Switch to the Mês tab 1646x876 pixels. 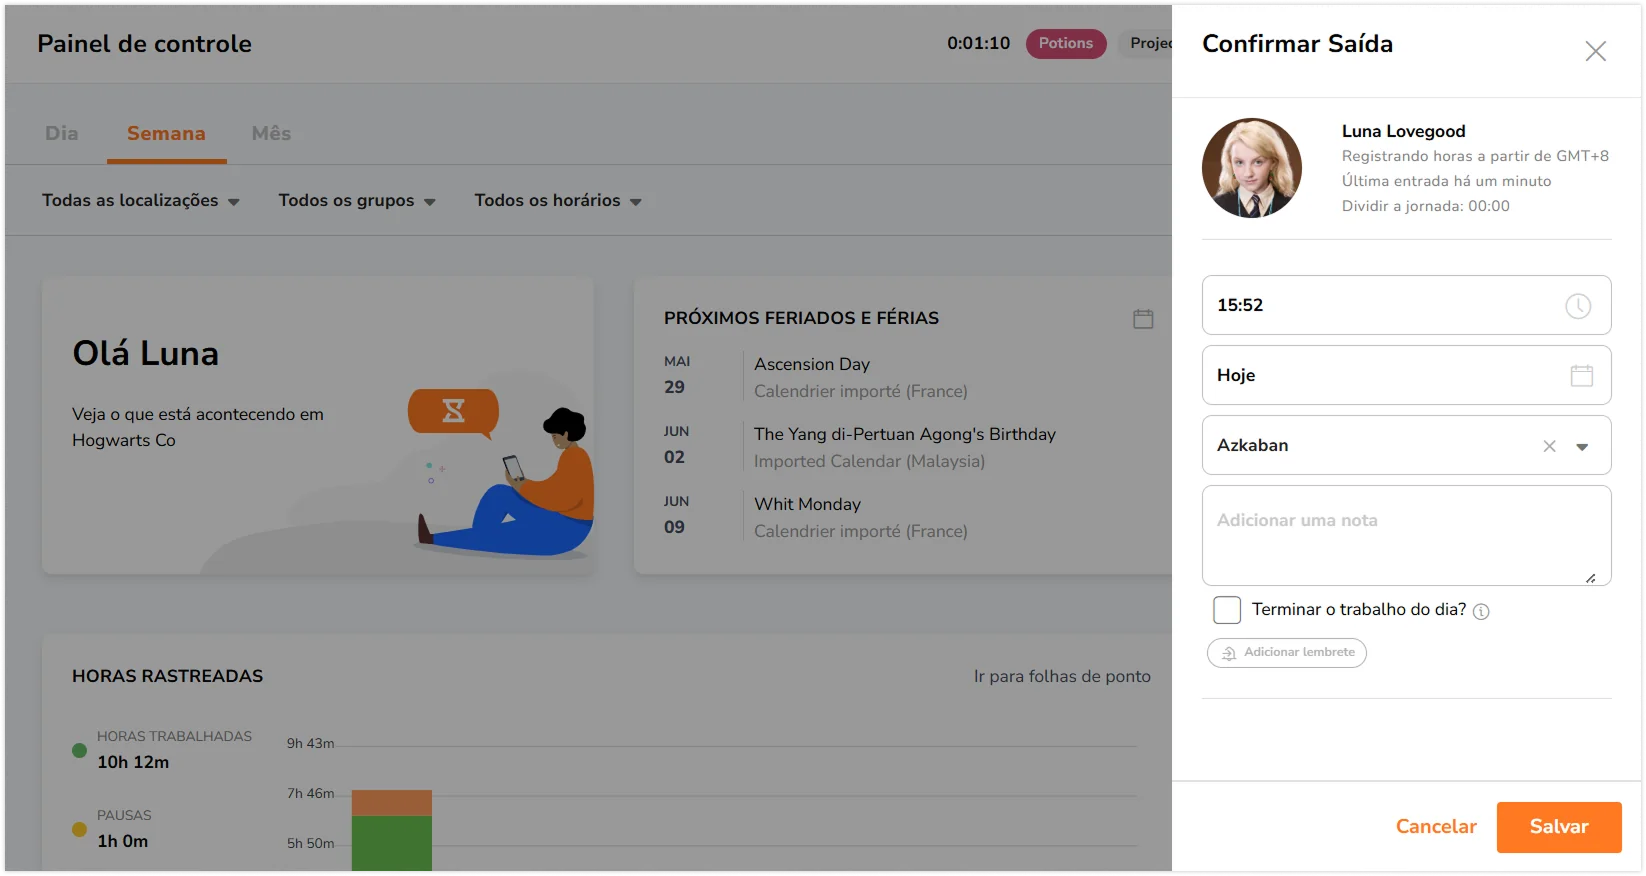click(x=271, y=133)
